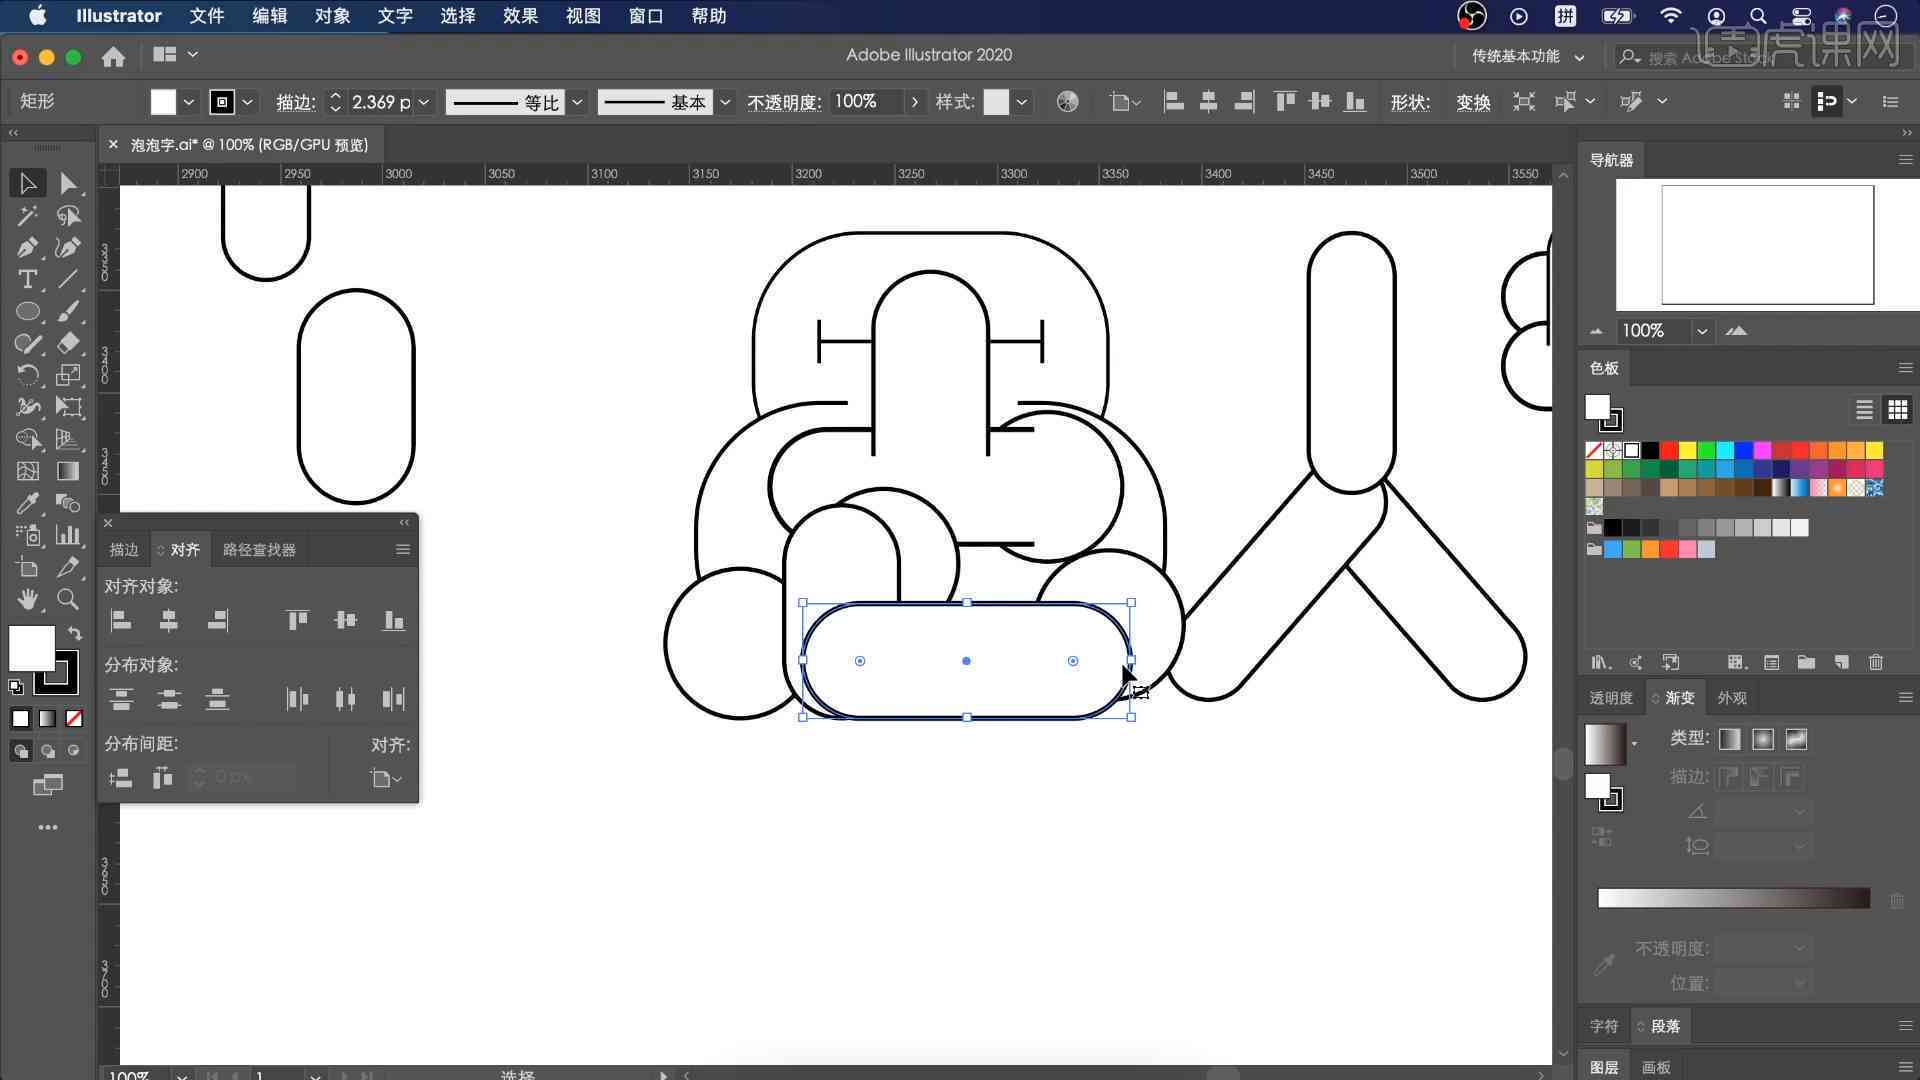Image resolution: width=1920 pixels, height=1080 pixels.
Task: Switch to 描边 tab in floating panel
Action: click(124, 549)
